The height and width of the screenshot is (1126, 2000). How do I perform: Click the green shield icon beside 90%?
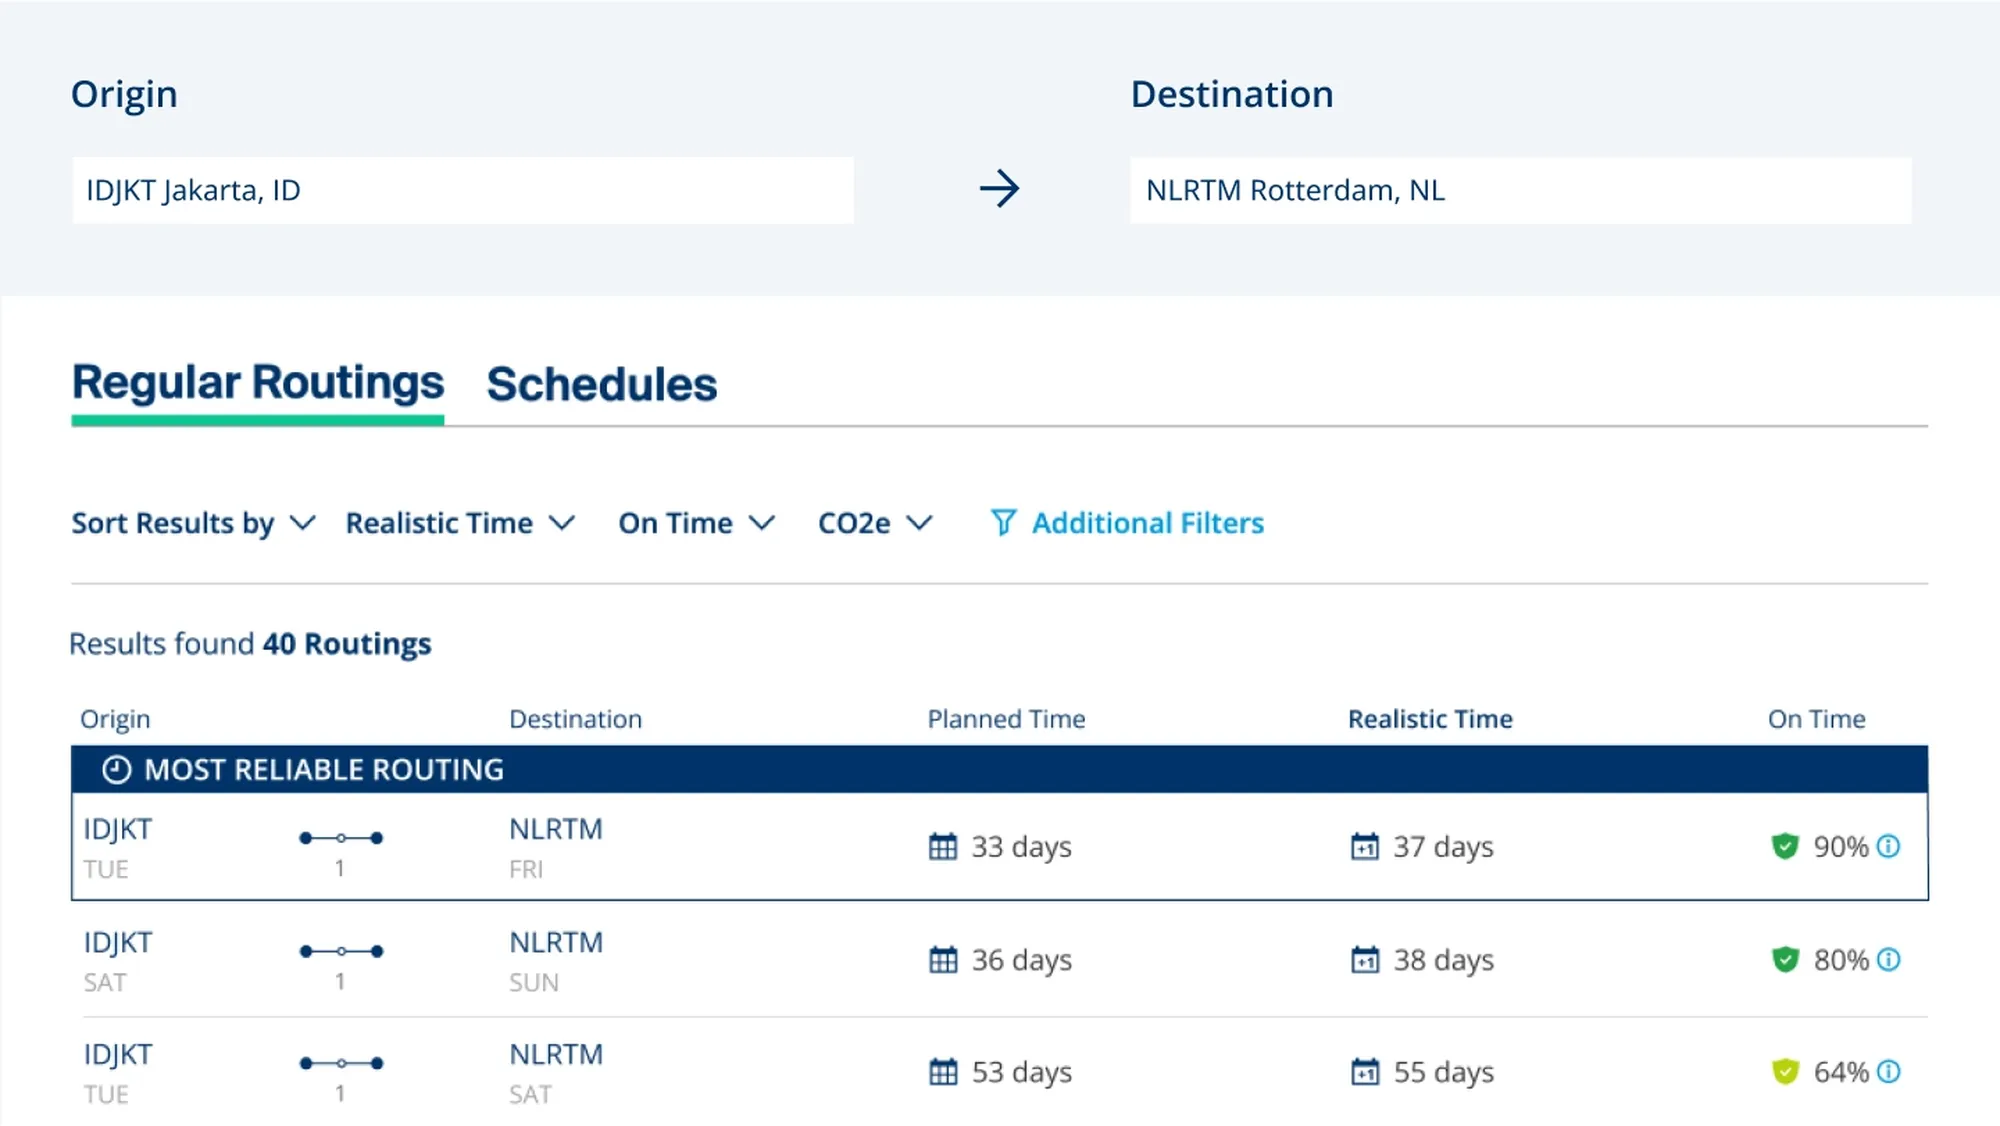point(1785,846)
